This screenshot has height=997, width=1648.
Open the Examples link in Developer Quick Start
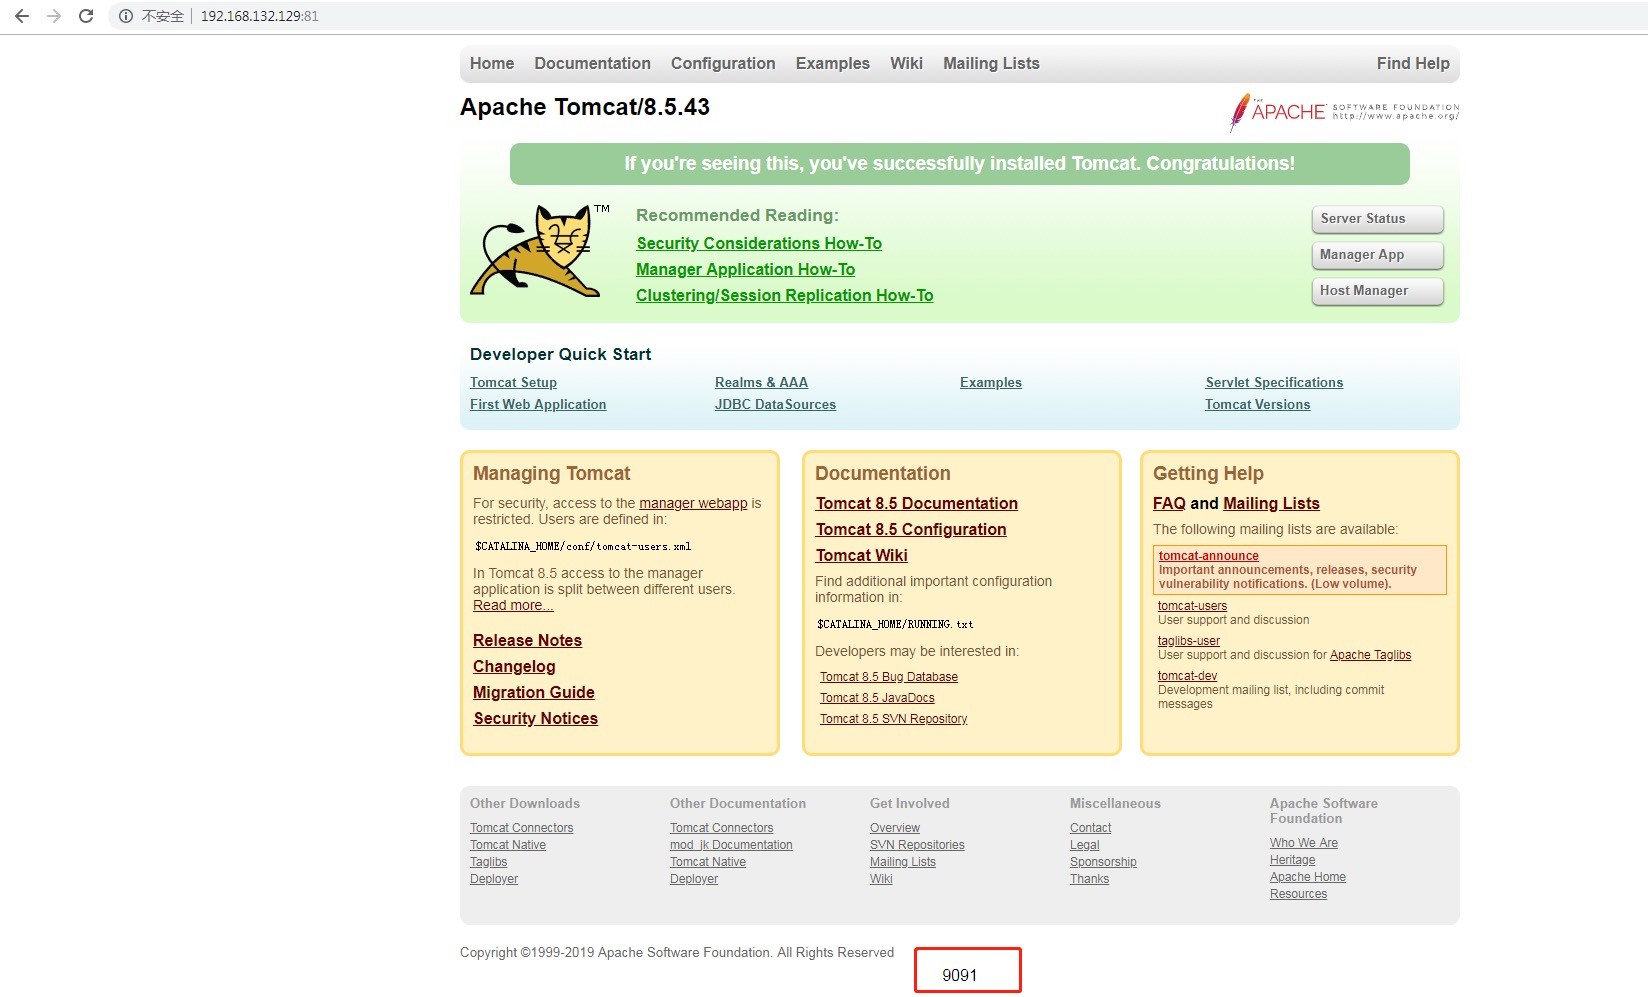[x=991, y=382]
